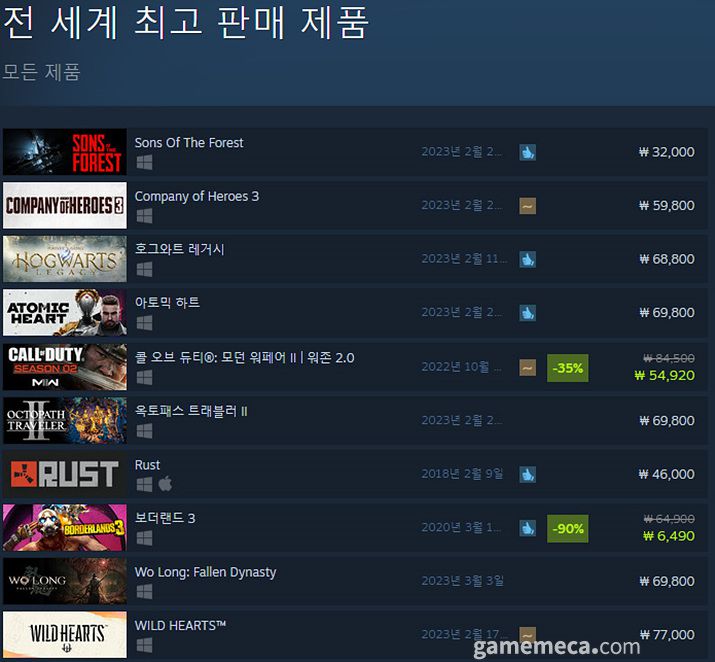Click the Hogwarts Legacy thumbs-up review icon

point(528,259)
